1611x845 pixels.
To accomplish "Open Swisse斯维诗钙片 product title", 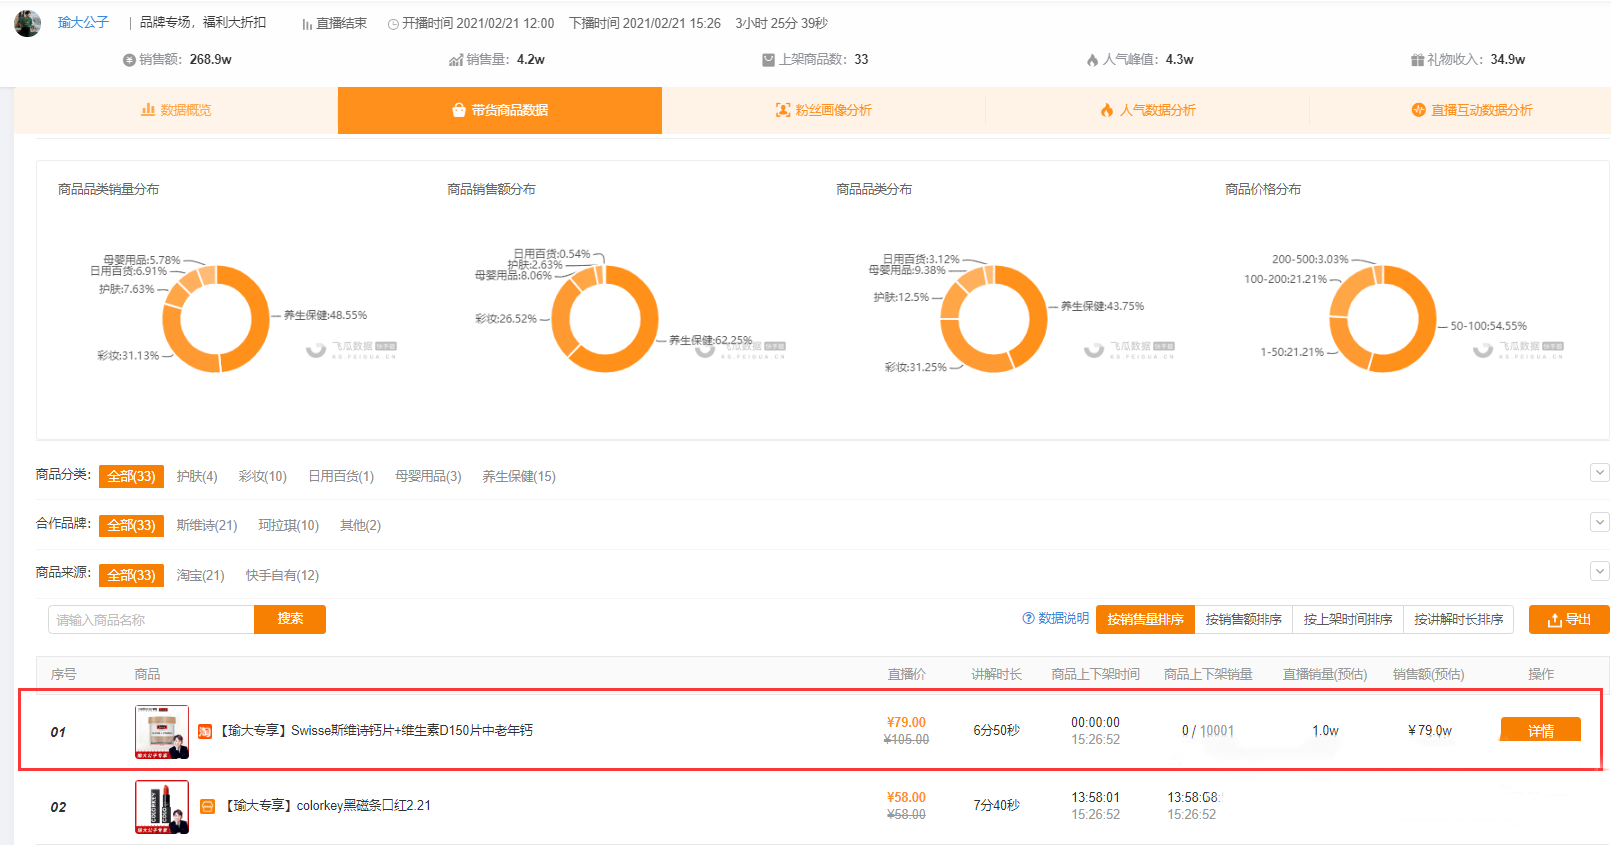I will [x=376, y=731].
